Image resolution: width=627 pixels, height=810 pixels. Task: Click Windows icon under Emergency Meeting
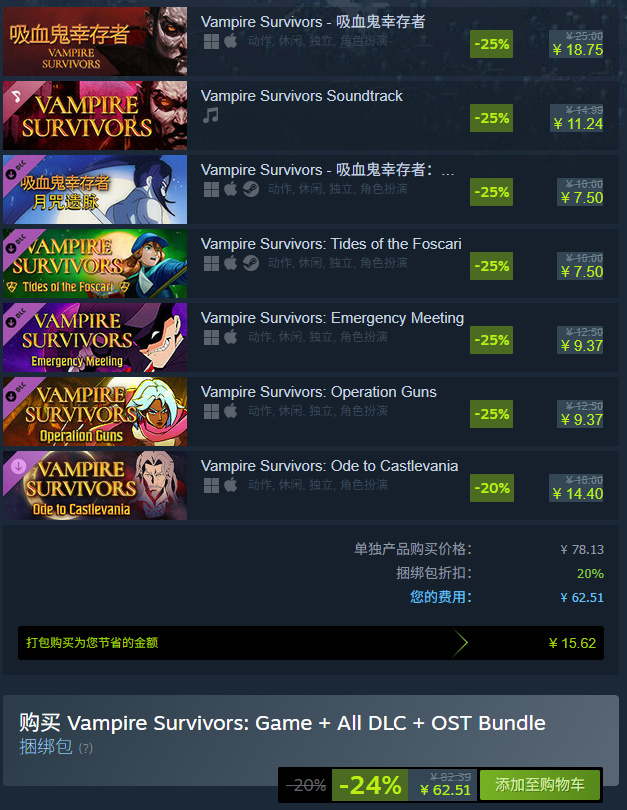(x=211, y=337)
